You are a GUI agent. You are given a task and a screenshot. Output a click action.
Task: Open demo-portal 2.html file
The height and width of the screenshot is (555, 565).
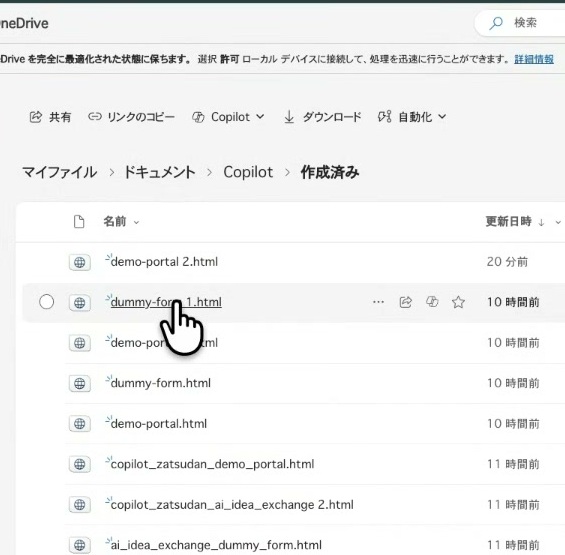[x=164, y=262]
